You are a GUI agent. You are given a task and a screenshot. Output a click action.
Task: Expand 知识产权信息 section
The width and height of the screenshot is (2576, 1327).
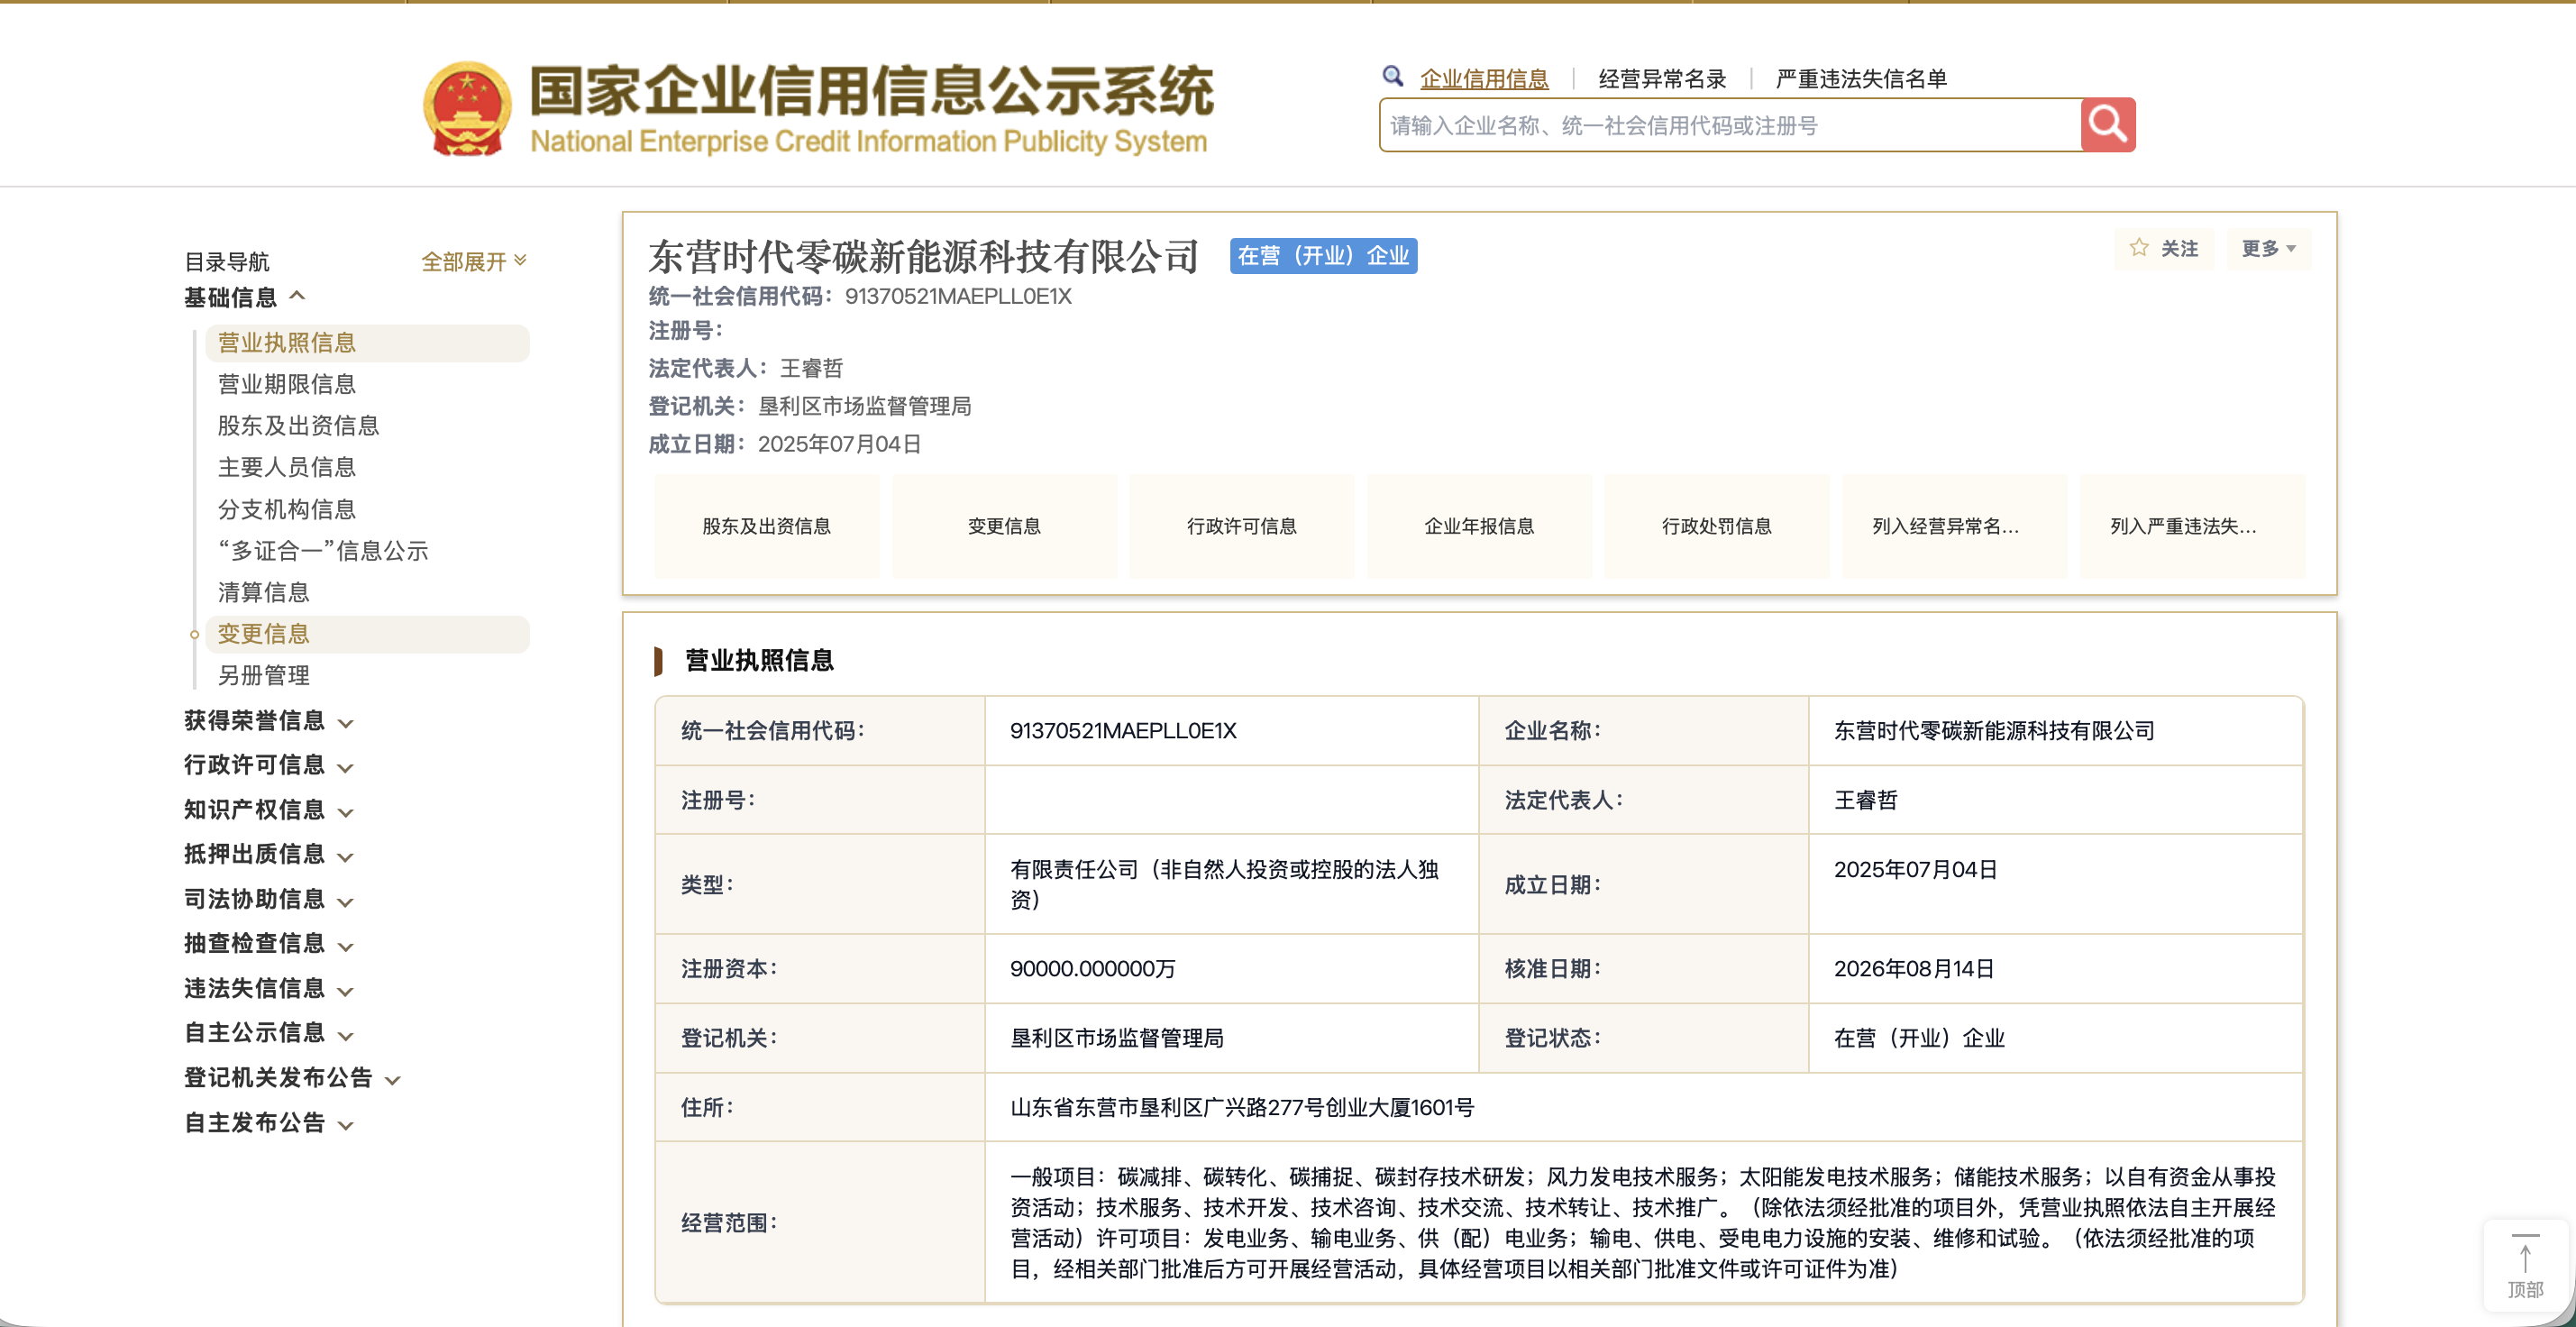pos(269,810)
